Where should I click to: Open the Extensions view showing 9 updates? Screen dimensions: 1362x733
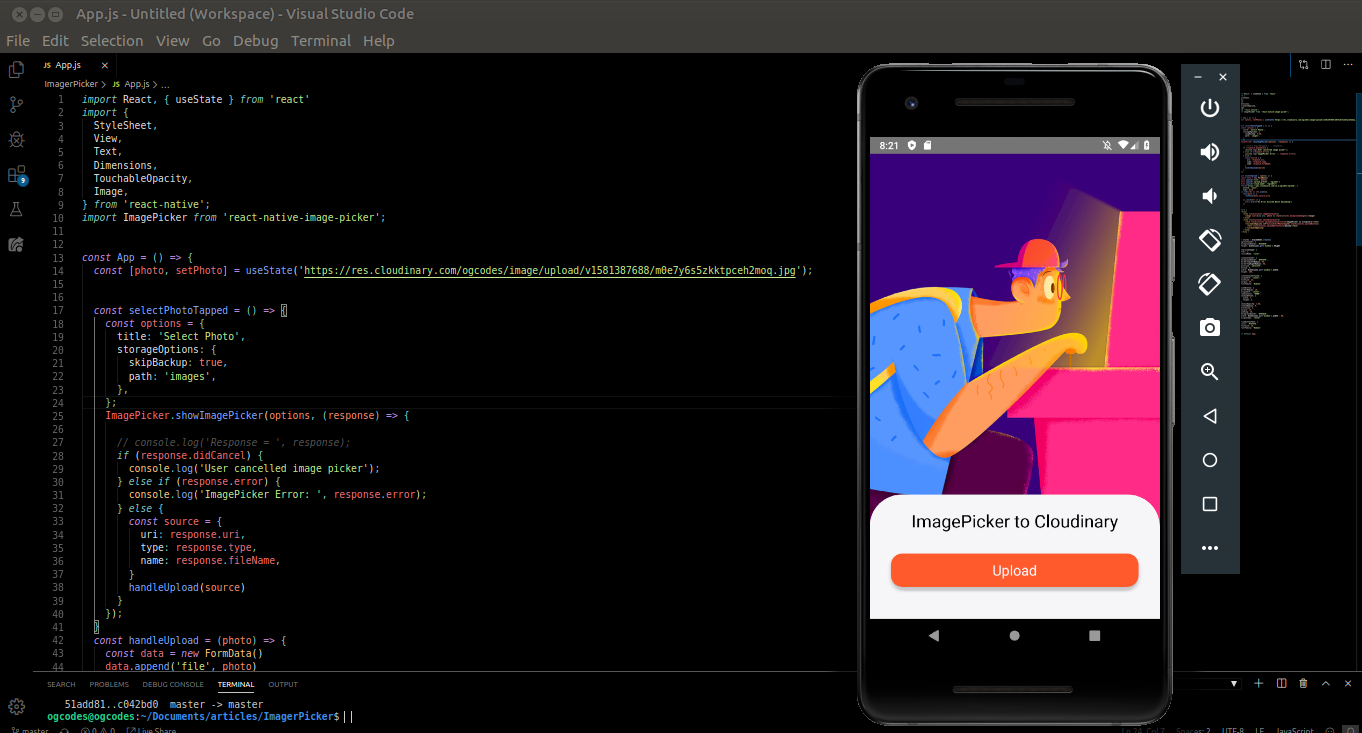tap(16, 175)
